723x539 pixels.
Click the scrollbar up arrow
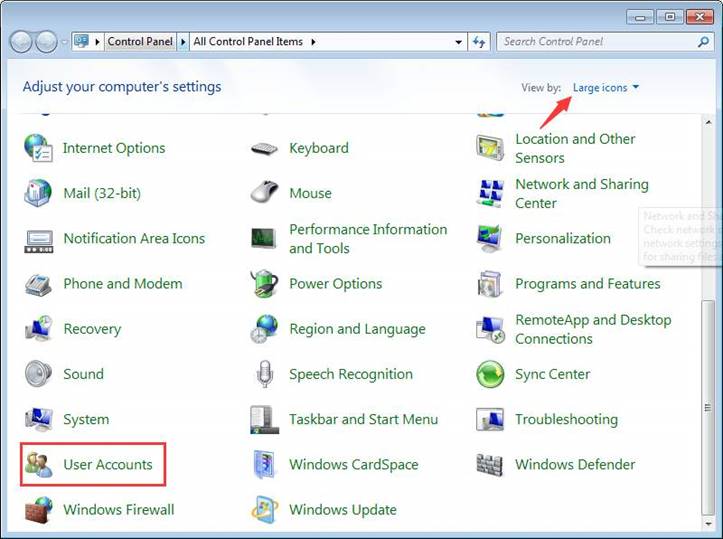pos(708,122)
